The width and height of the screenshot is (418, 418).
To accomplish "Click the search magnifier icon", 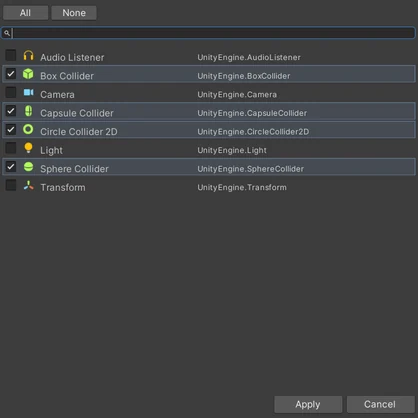I will click(7, 33).
